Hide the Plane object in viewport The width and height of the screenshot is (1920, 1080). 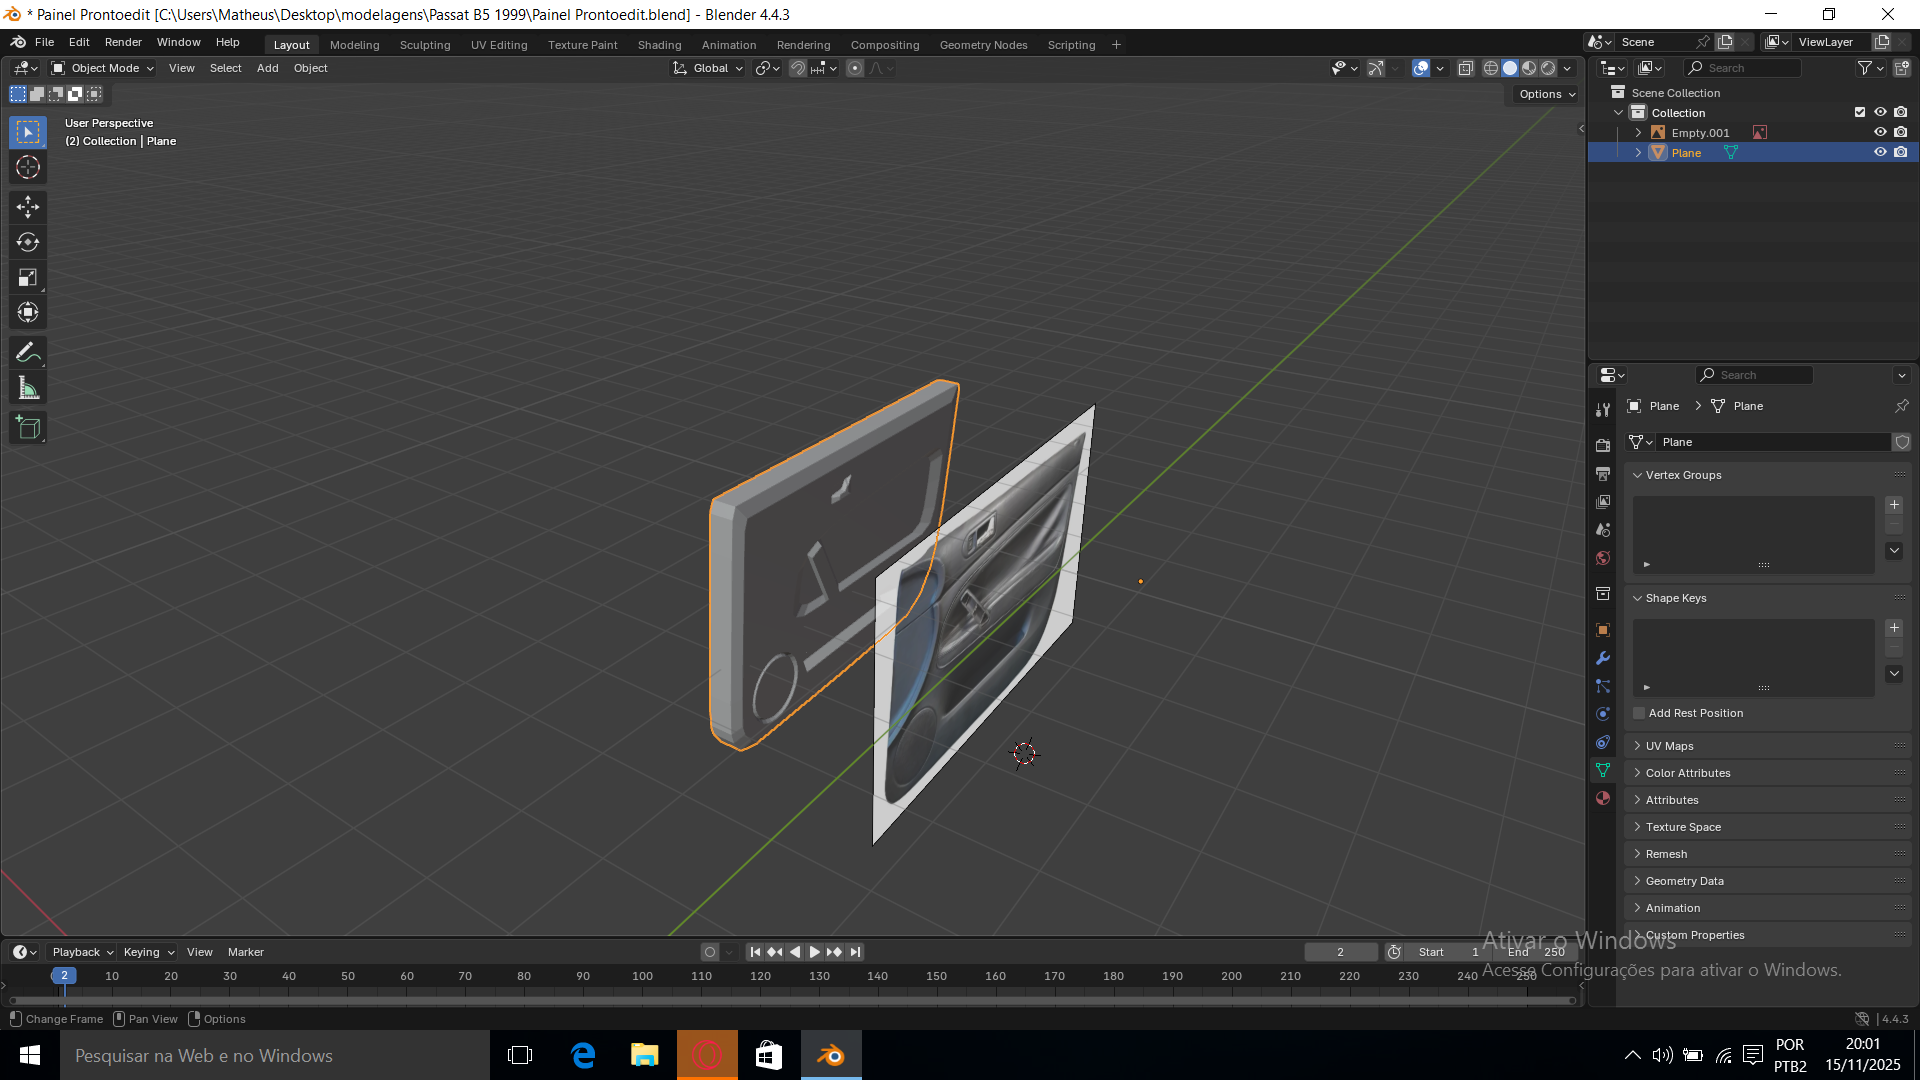[1880, 152]
